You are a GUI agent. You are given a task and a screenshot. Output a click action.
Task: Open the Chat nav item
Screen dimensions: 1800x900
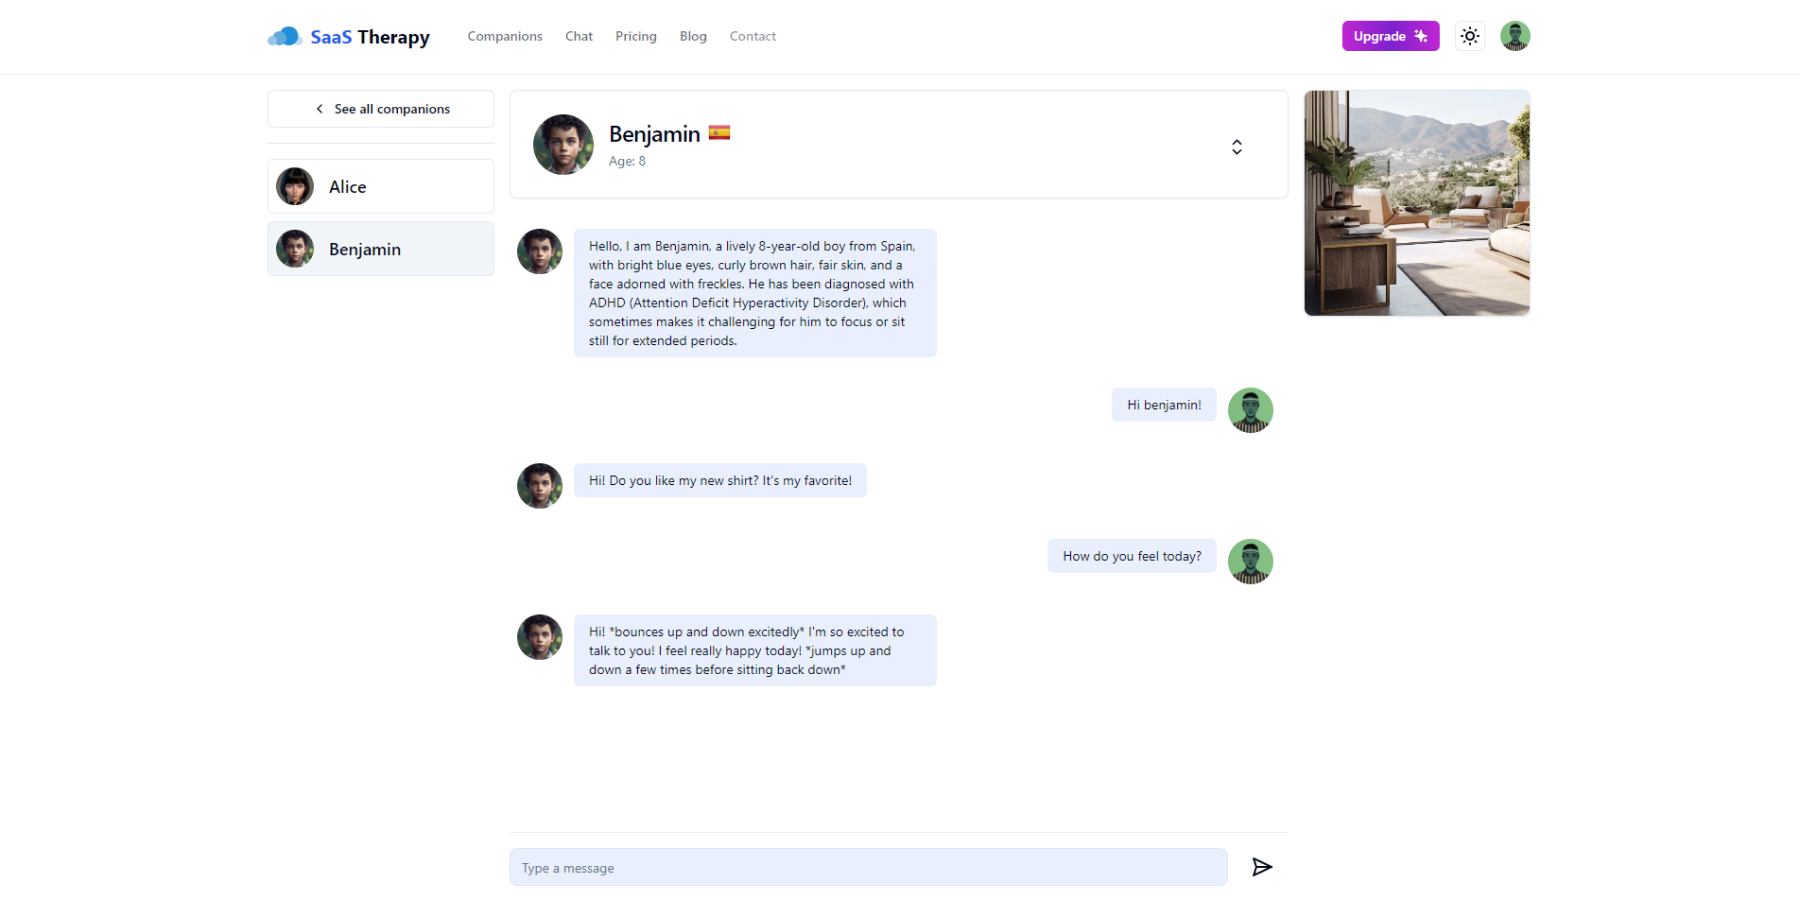pyautogui.click(x=579, y=36)
